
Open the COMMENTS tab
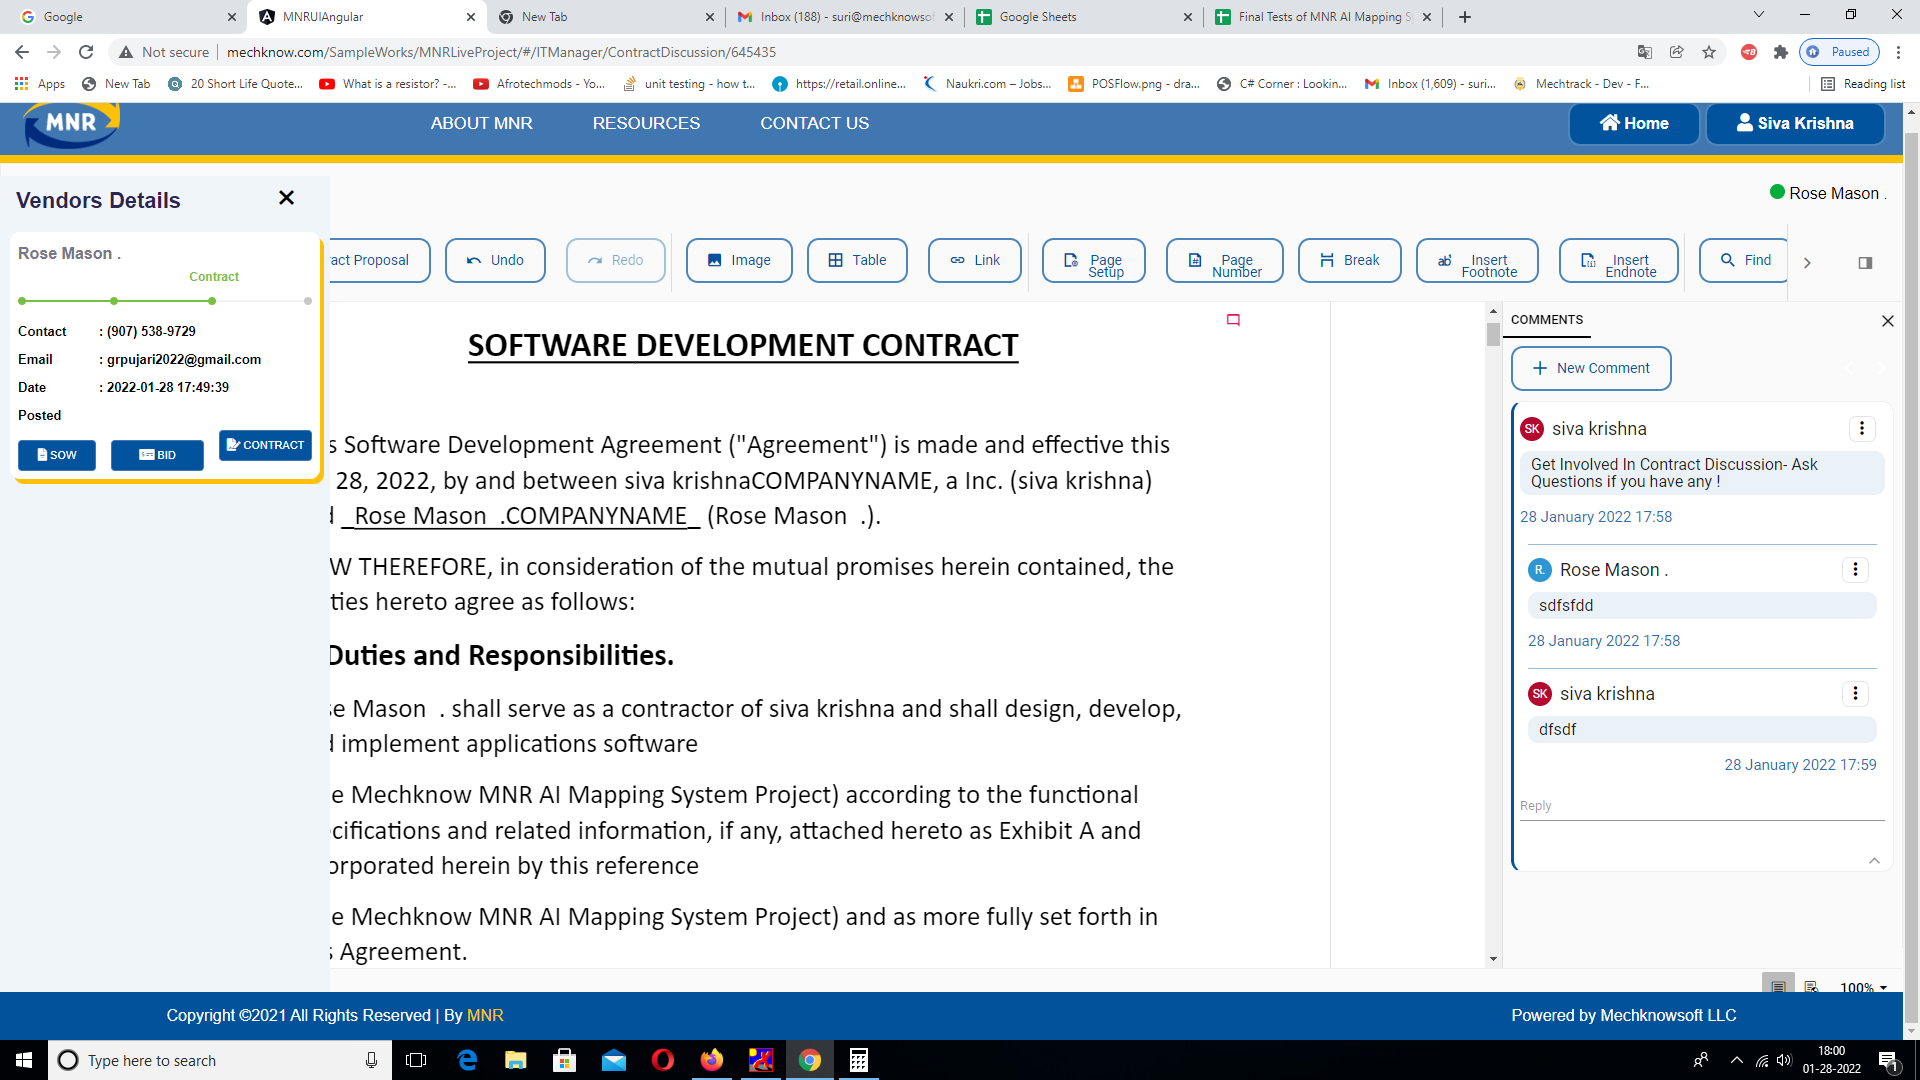point(1546,320)
